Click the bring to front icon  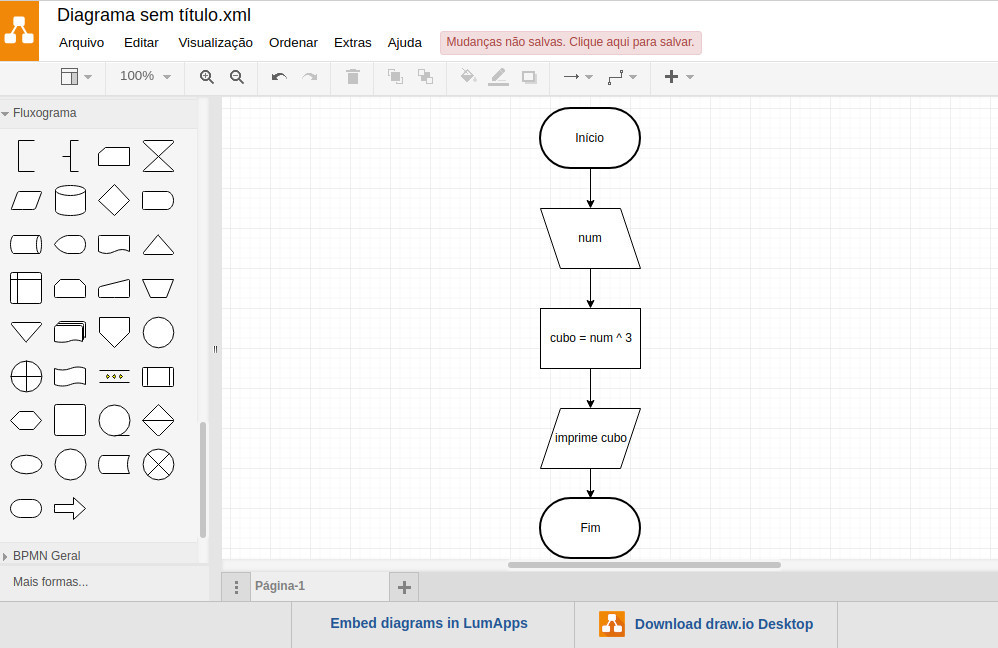click(x=395, y=76)
